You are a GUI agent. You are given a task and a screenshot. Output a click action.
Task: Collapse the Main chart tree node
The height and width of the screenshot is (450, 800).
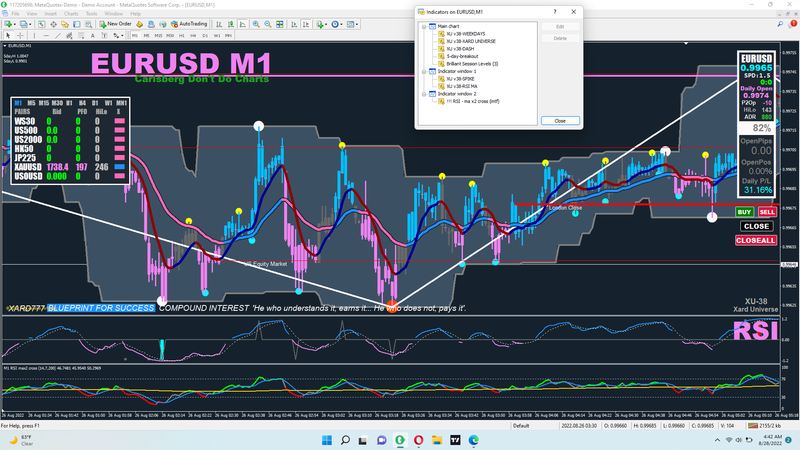tap(424, 26)
